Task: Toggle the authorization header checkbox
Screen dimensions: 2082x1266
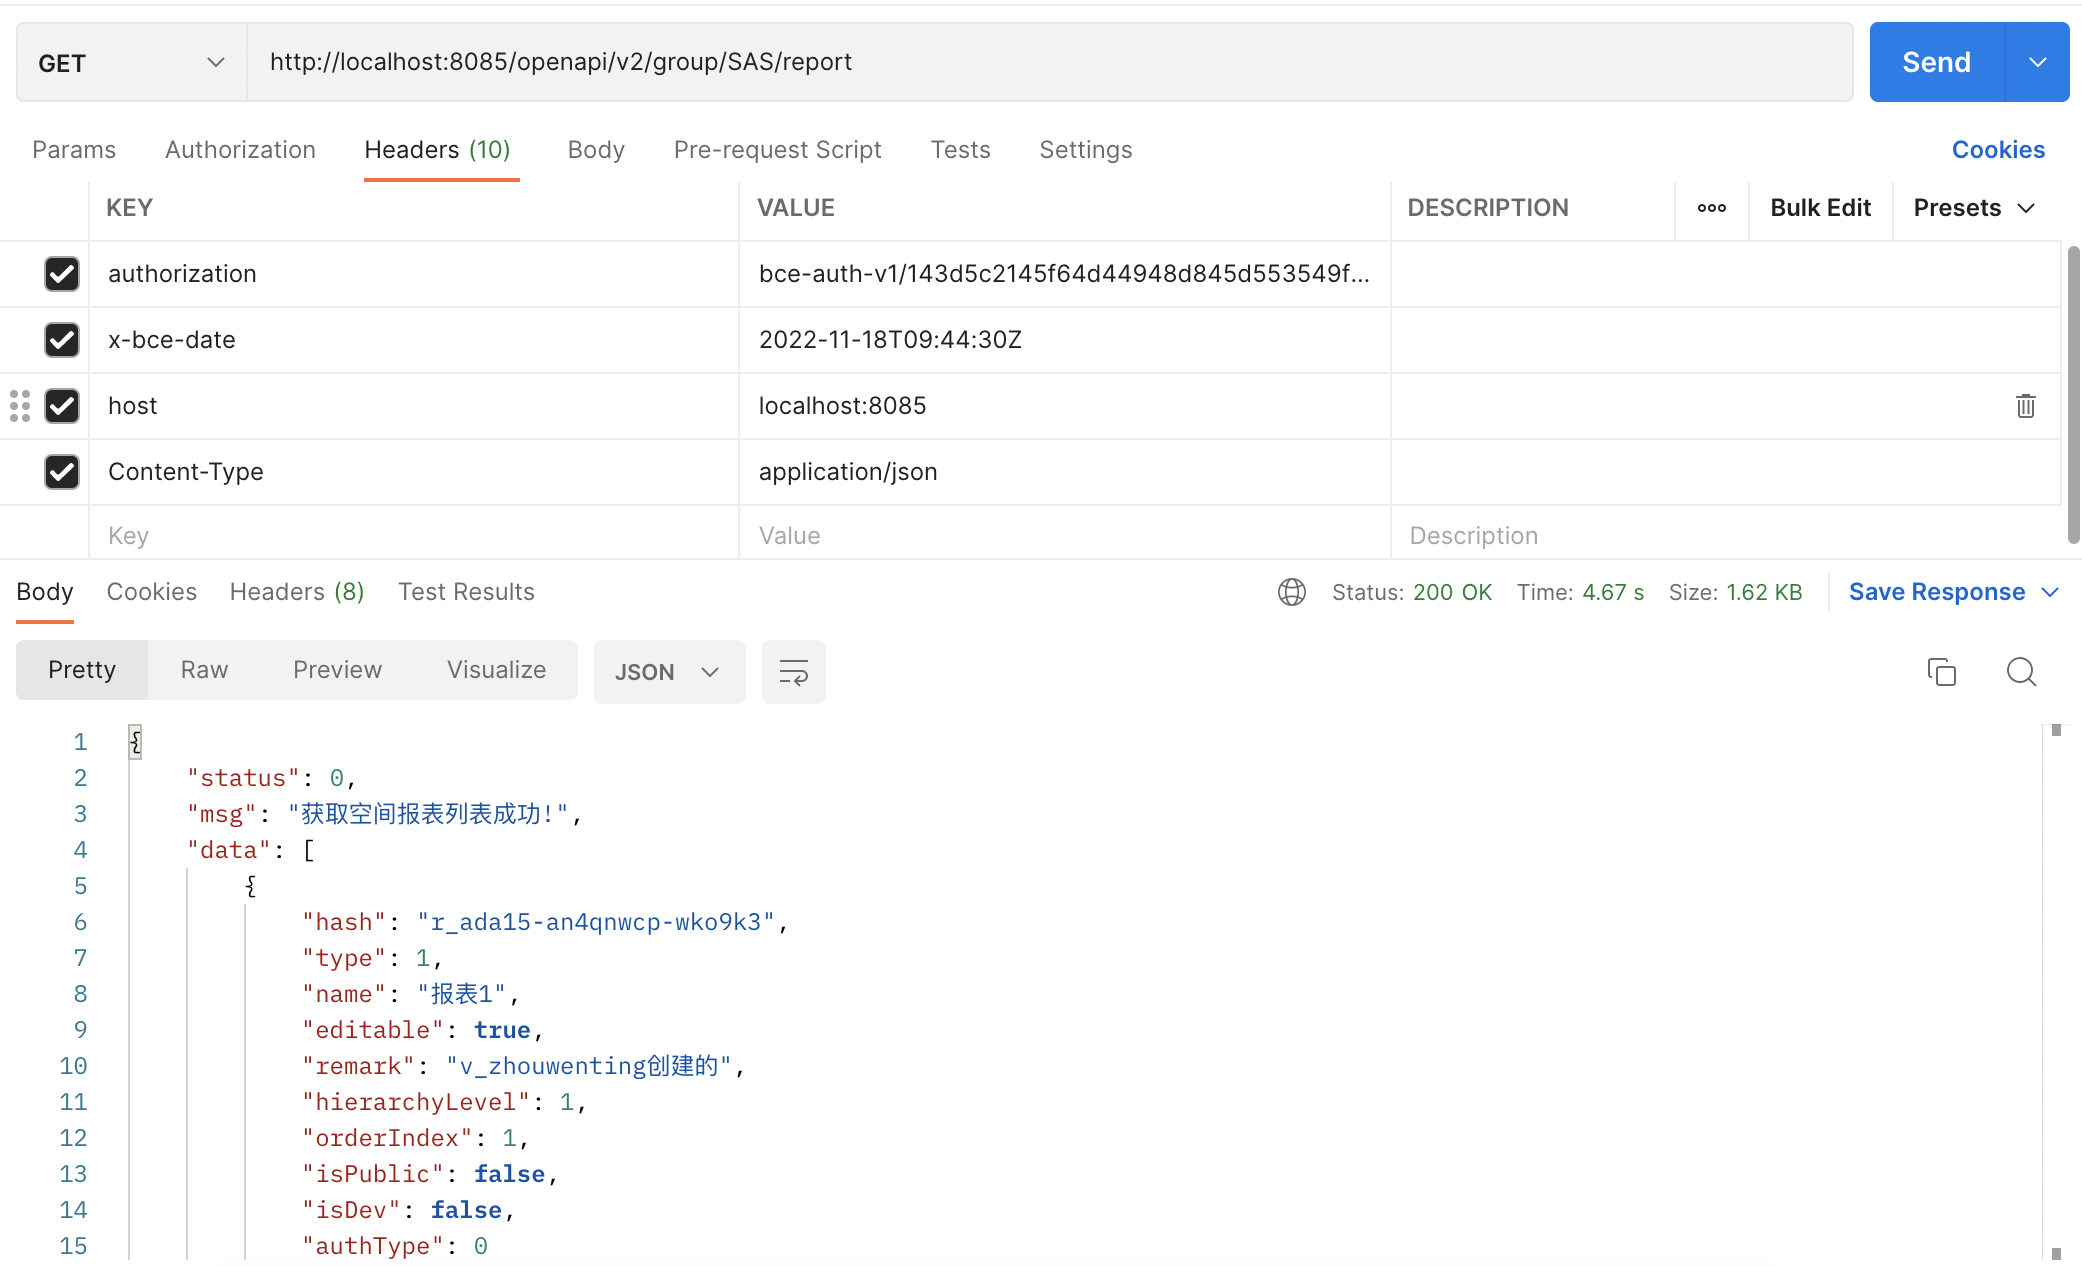Action: point(59,274)
